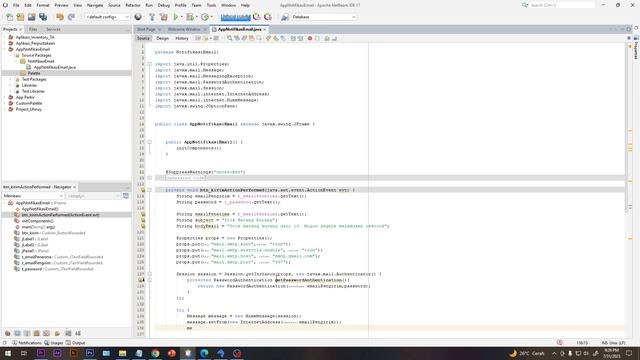Run project with green play icon
The height and width of the screenshot is (360, 640).
(176, 17)
